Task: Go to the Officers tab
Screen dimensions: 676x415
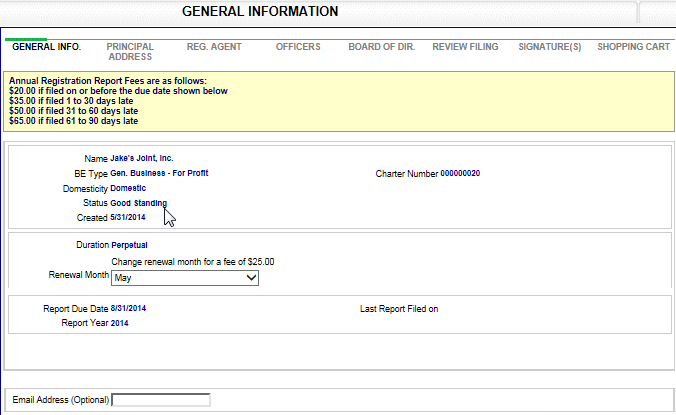Action: (298, 46)
